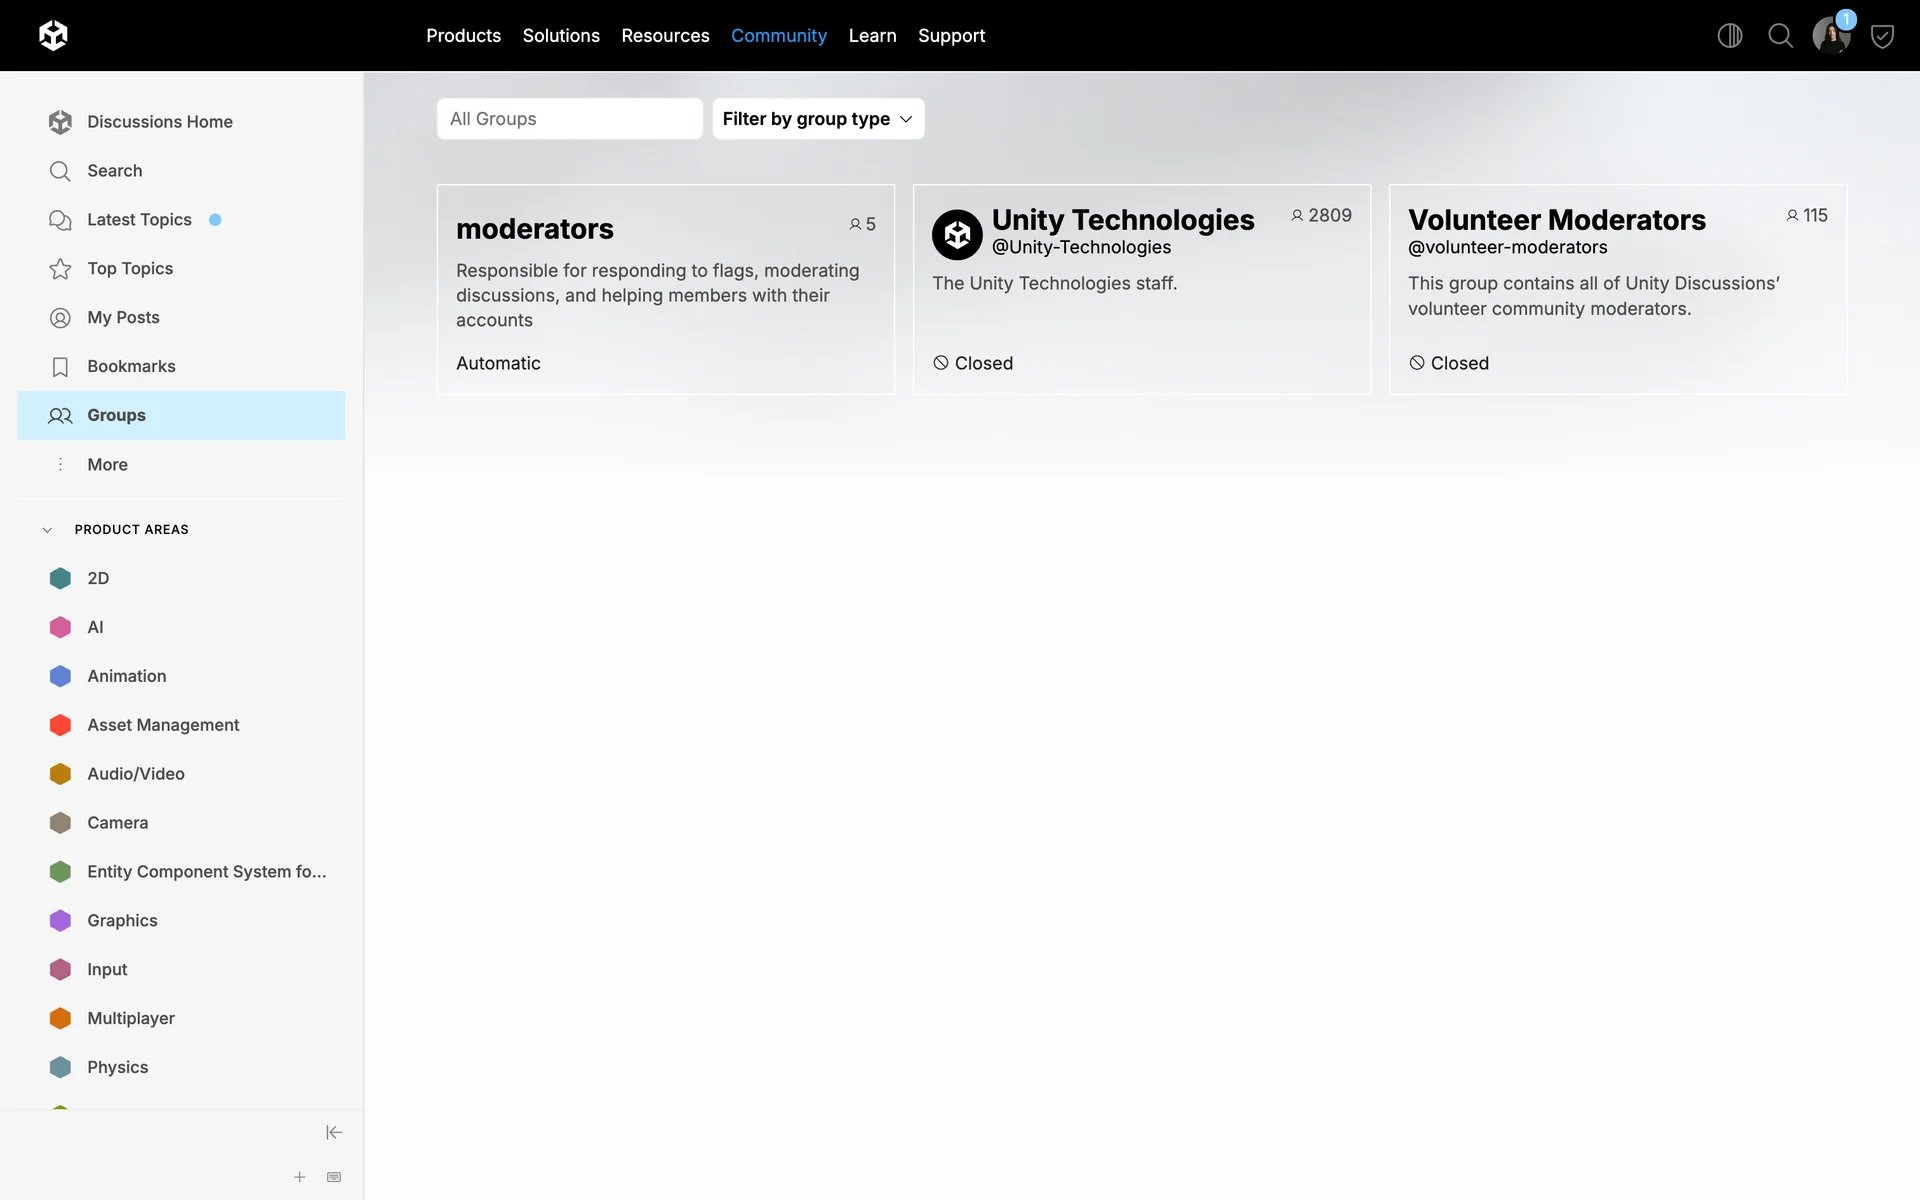Open the Volunteer Moderators group
The width and height of the screenshot is (1920, 1200).
click(1556, 220)
